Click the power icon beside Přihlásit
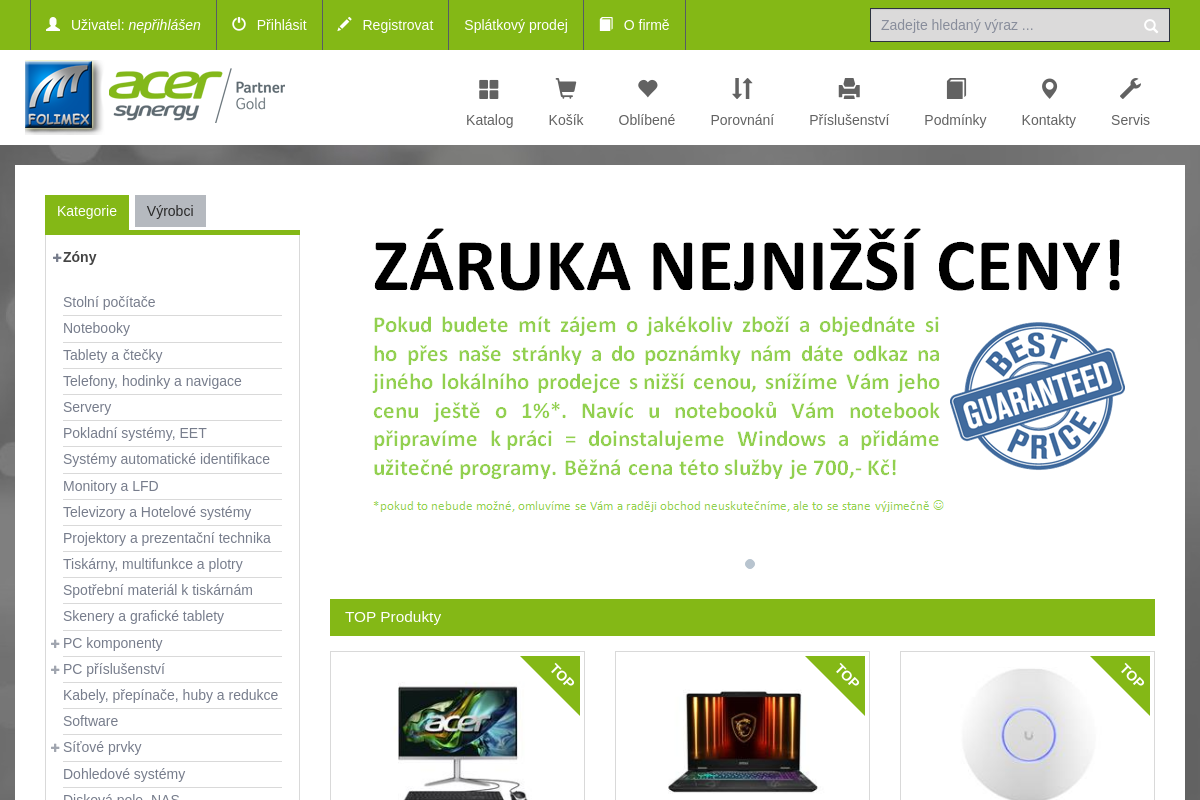The image size is (1200, 800). point(239,24)
